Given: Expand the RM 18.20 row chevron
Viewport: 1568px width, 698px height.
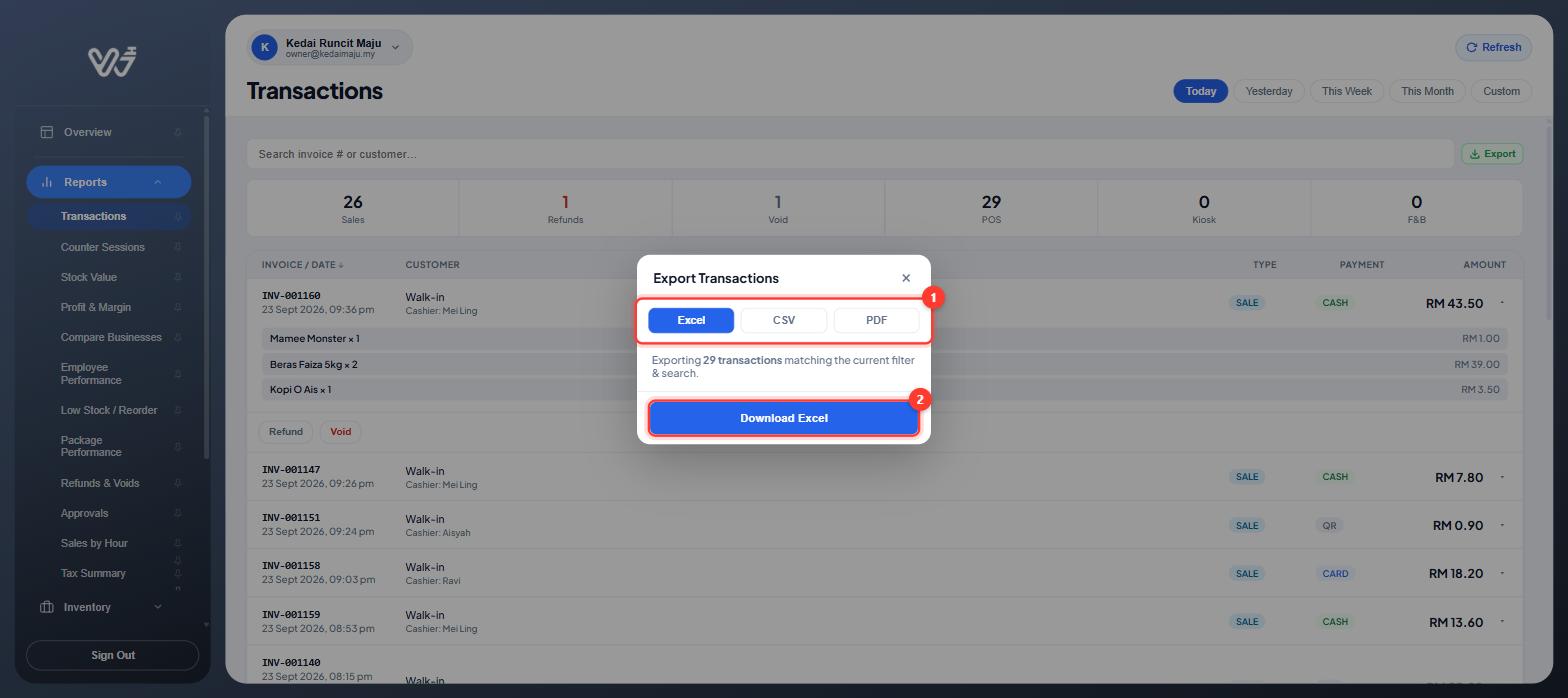Looking at the screenshot, I should pos(1502,573).
